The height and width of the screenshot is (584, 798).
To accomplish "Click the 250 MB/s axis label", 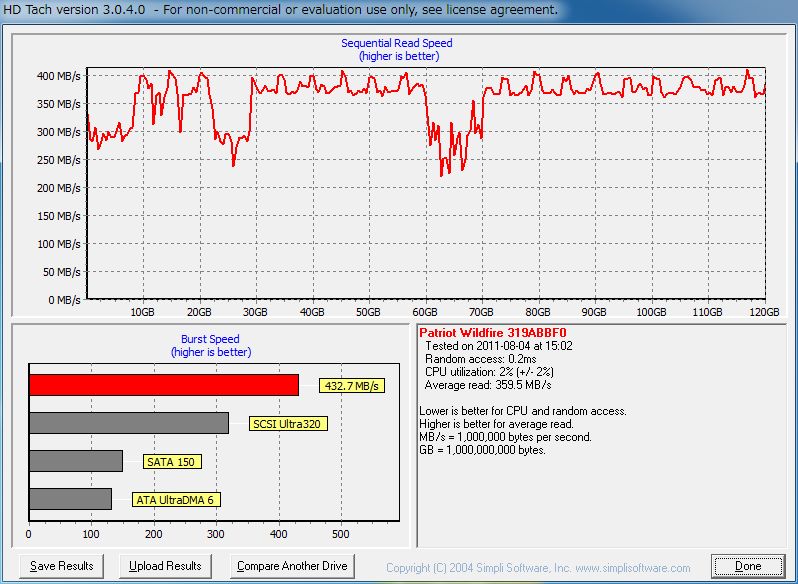I will pyautogui.click(x=59, y=160).
